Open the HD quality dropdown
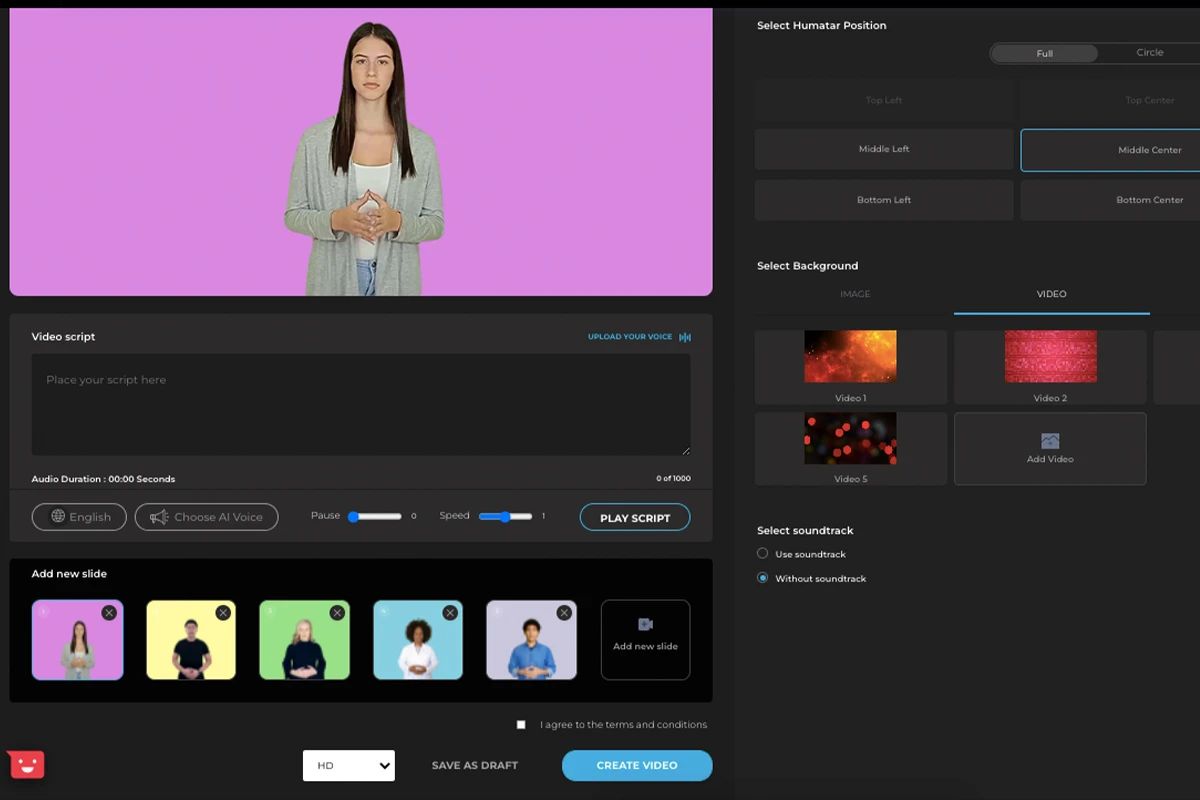 (349, 766)
